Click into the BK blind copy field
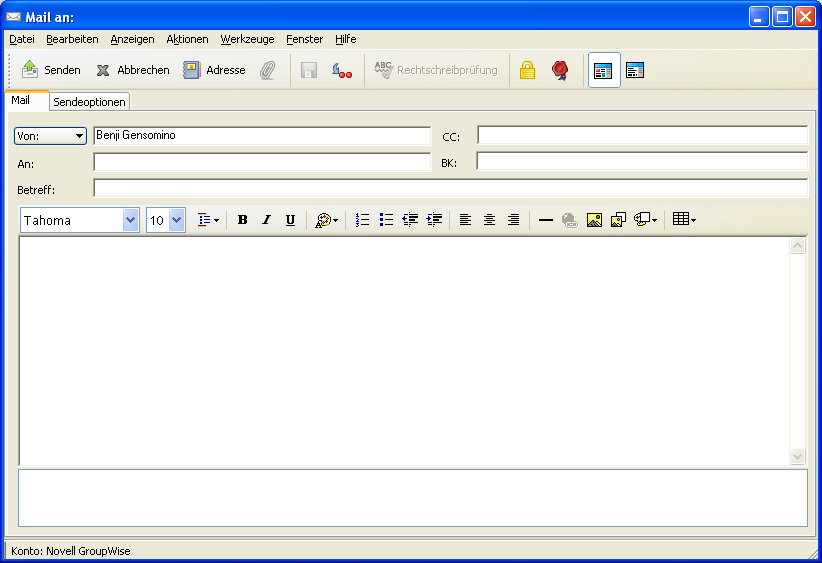822x563 pixels. 642,161
